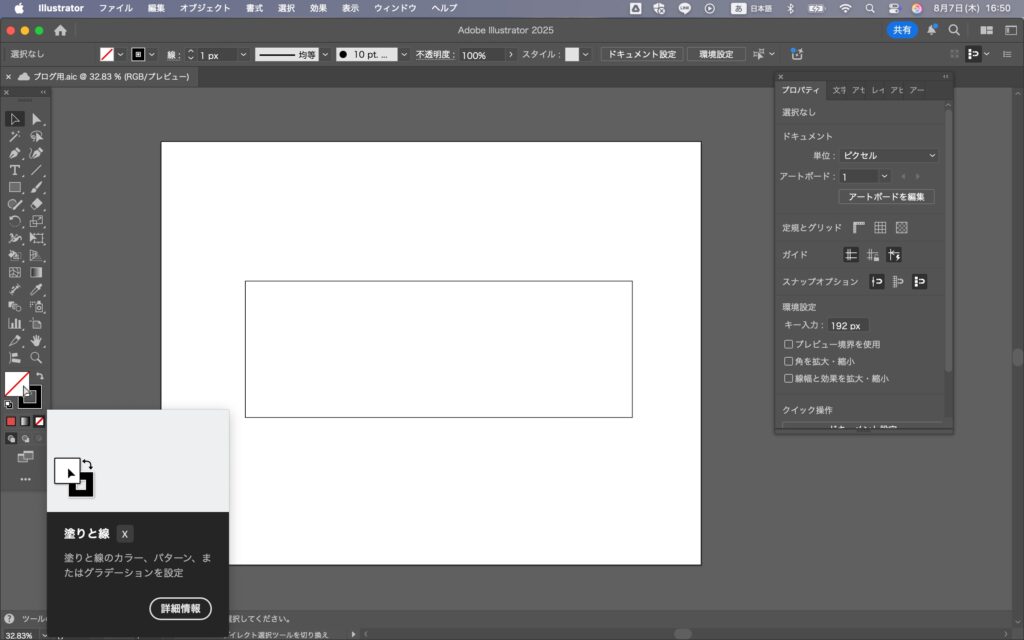The width and height of the screenshot is (1024, 640).
Task: Select the Eyedropper tool
Action: pos(37,289)
